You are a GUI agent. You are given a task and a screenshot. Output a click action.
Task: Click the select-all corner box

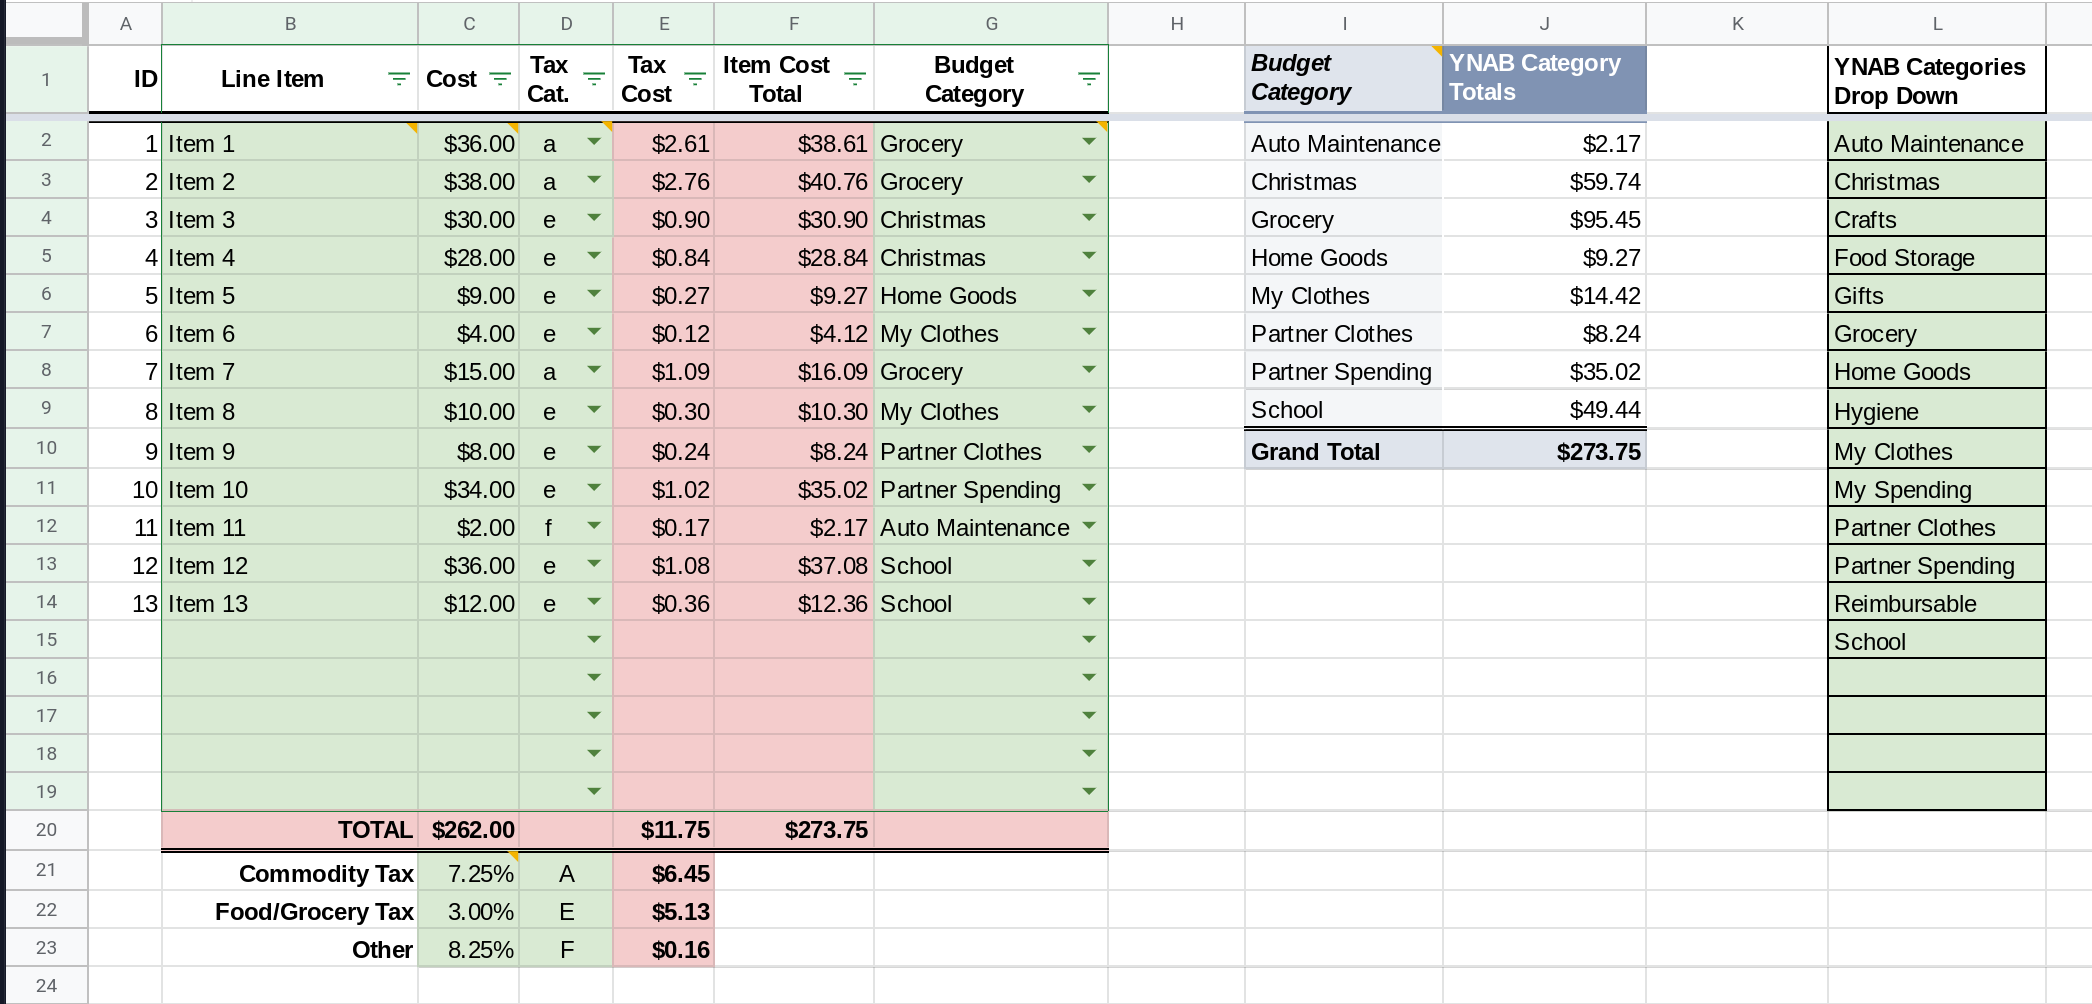(x=46, y=22)
